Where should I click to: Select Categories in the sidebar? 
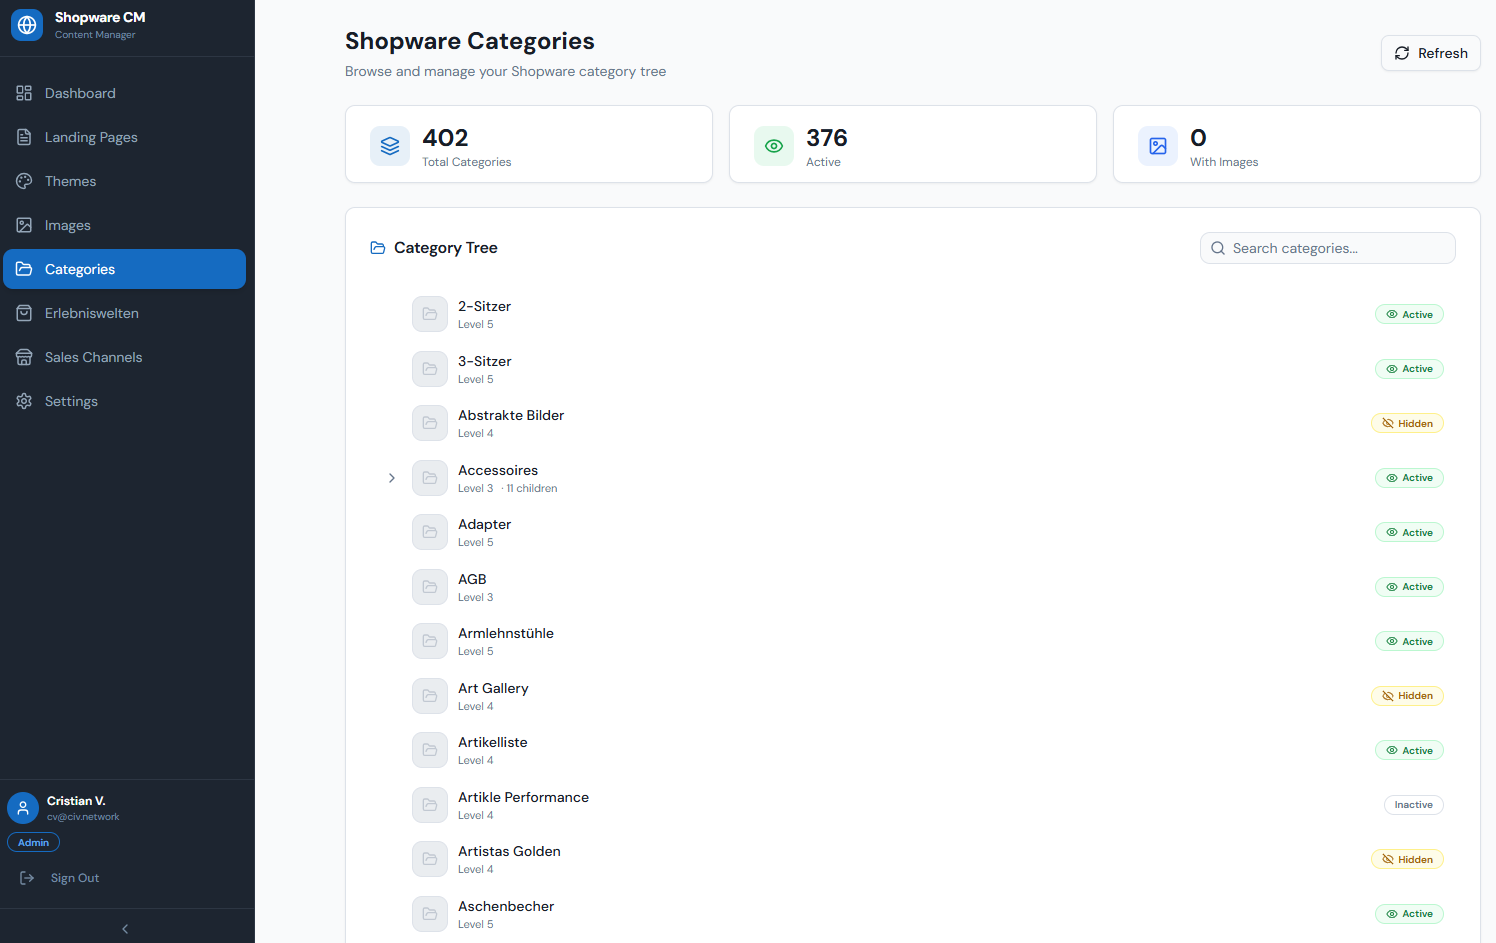[125, 269]
